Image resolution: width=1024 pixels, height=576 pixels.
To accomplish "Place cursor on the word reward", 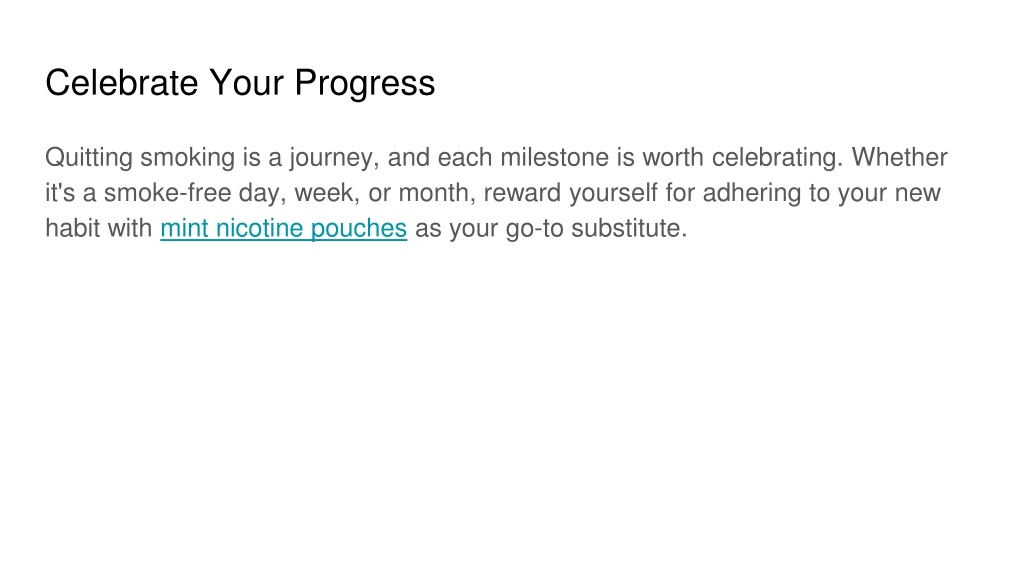I will (522, 193).
